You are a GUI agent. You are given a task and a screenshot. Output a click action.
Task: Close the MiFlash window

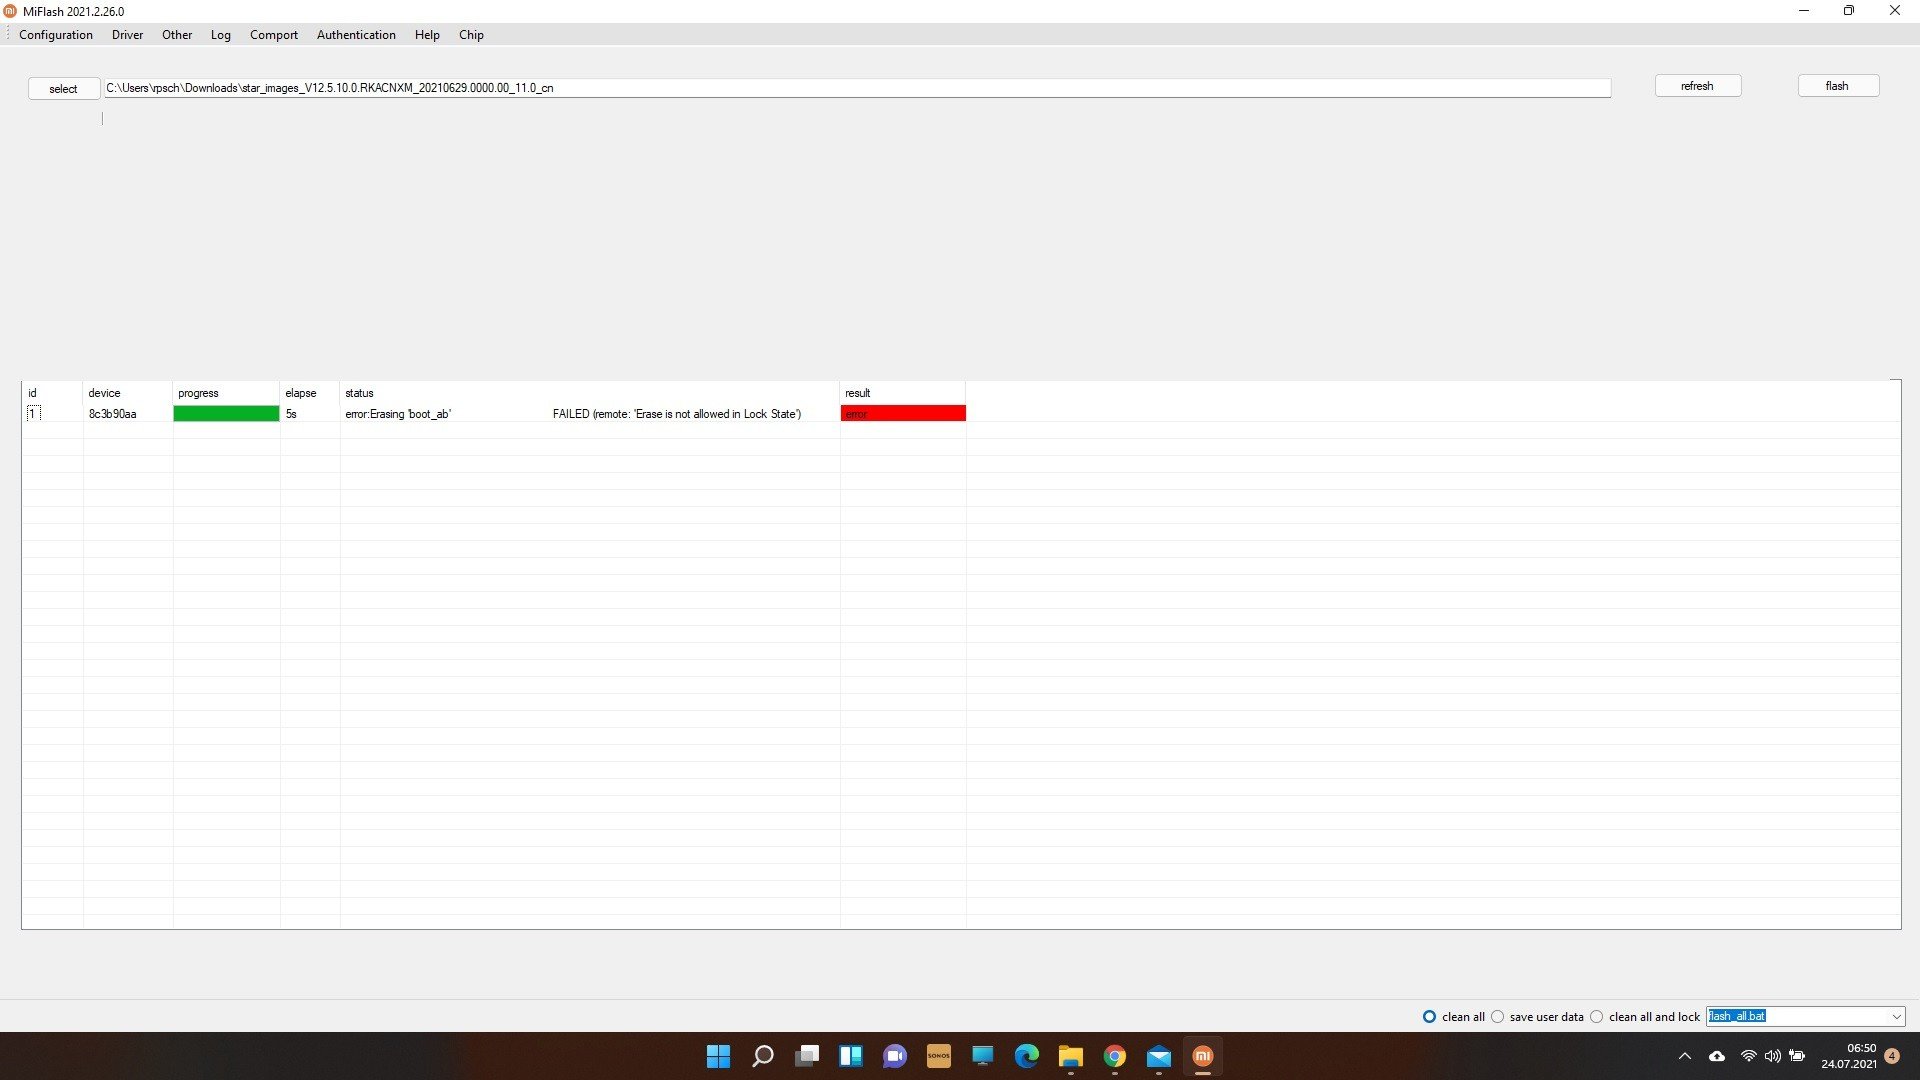click(1895, 11)
